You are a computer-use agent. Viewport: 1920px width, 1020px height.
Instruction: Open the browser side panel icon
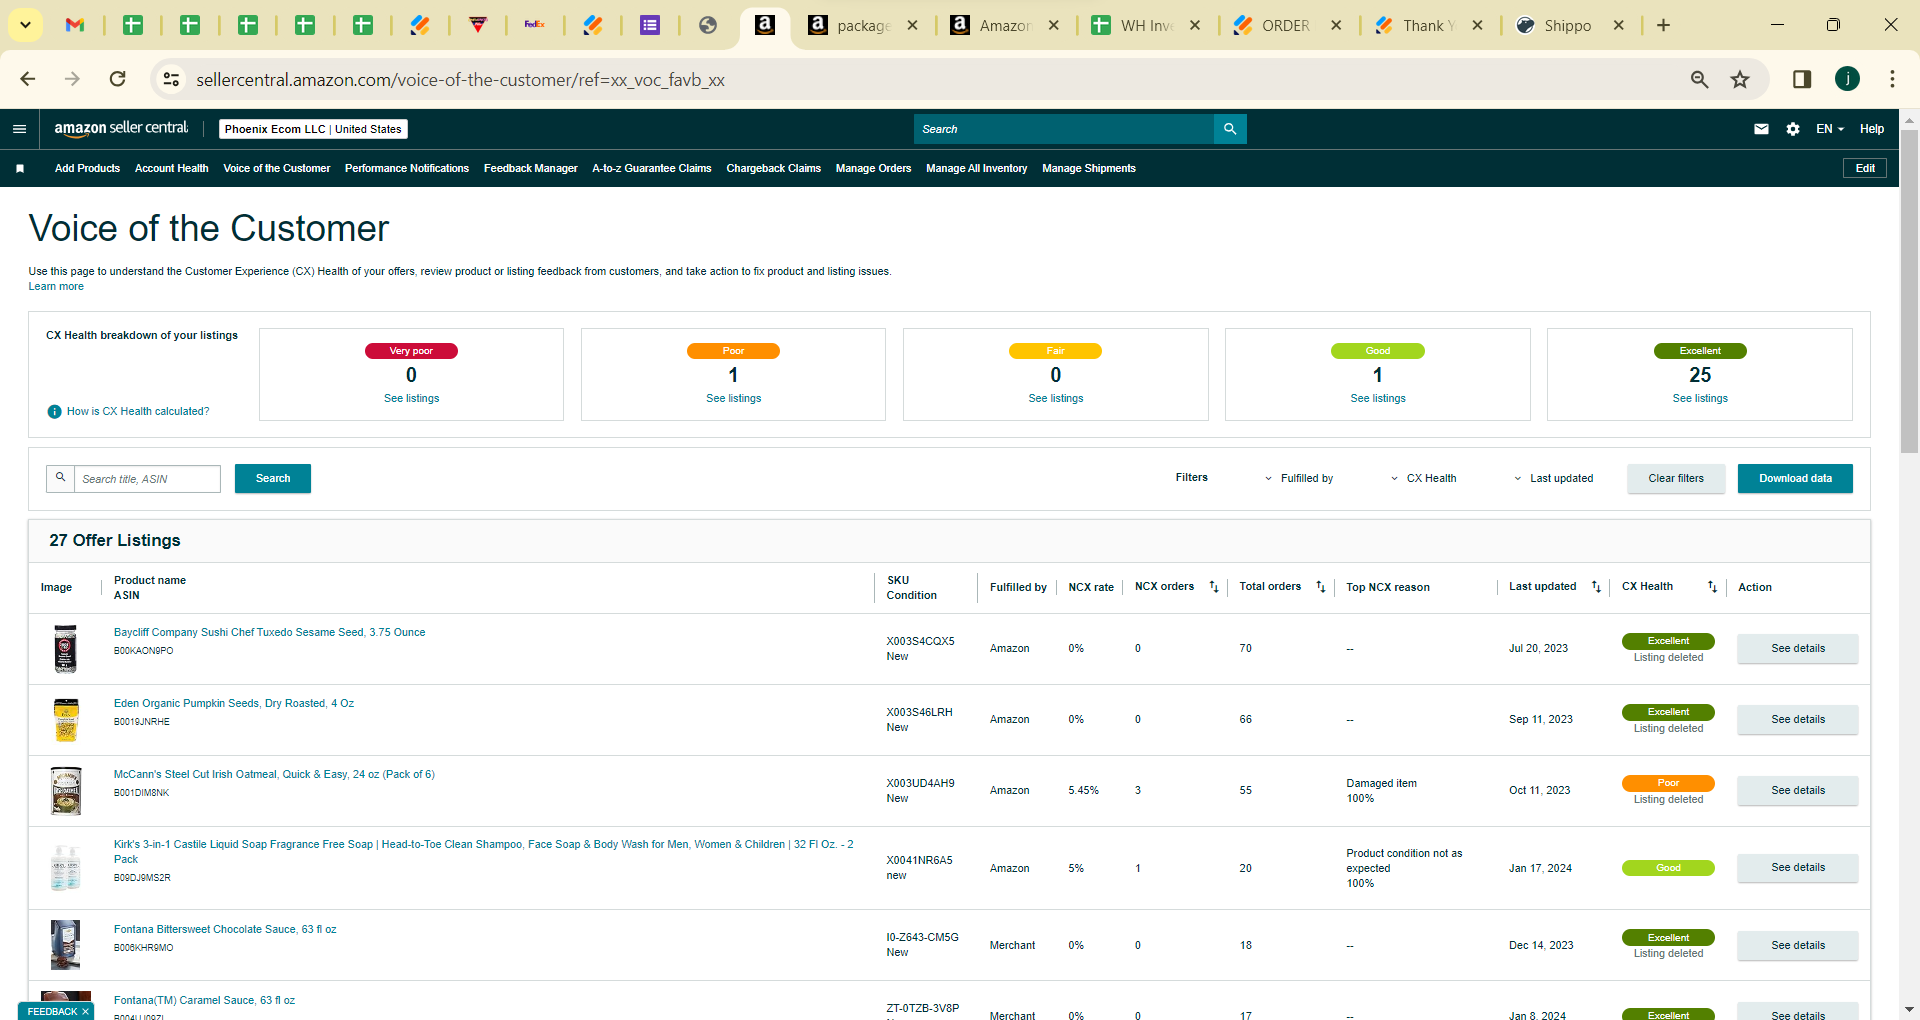1802,79
